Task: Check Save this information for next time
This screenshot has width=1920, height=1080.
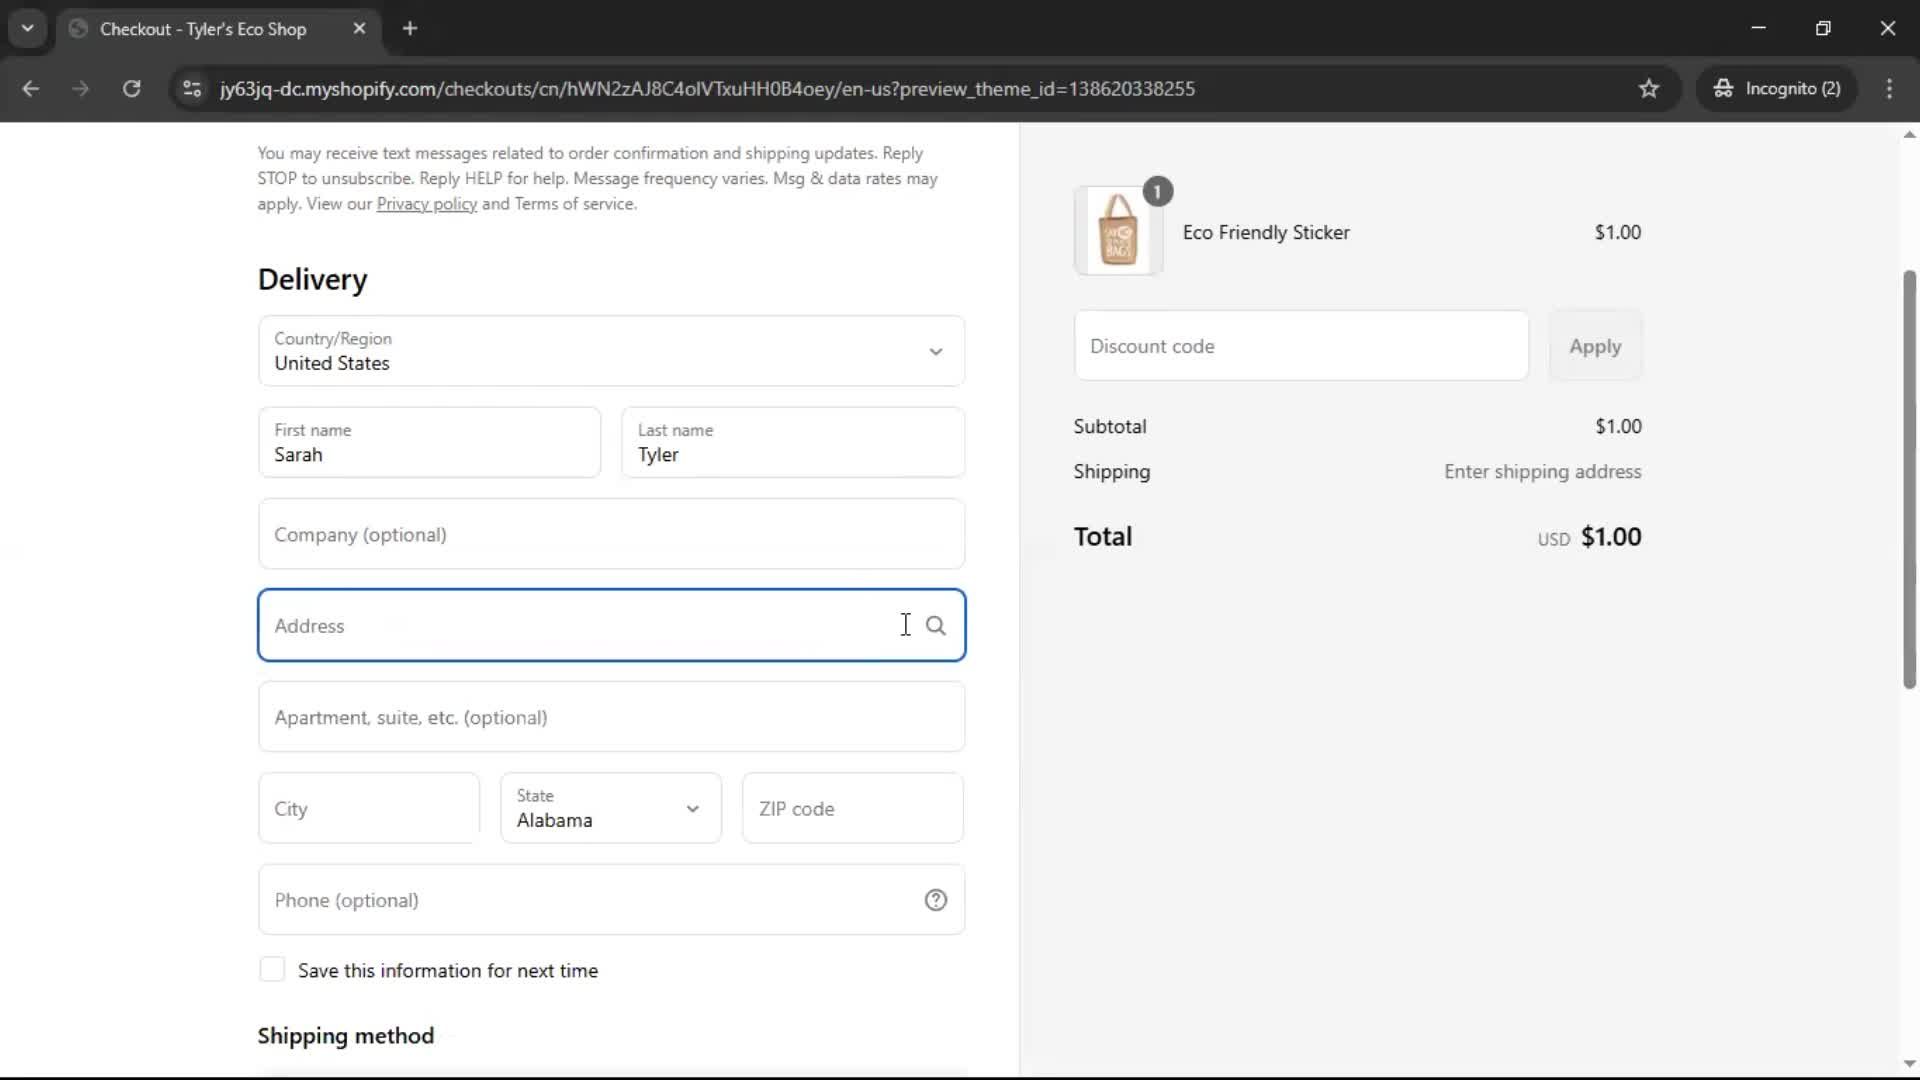Action: (x=272, y=969)
